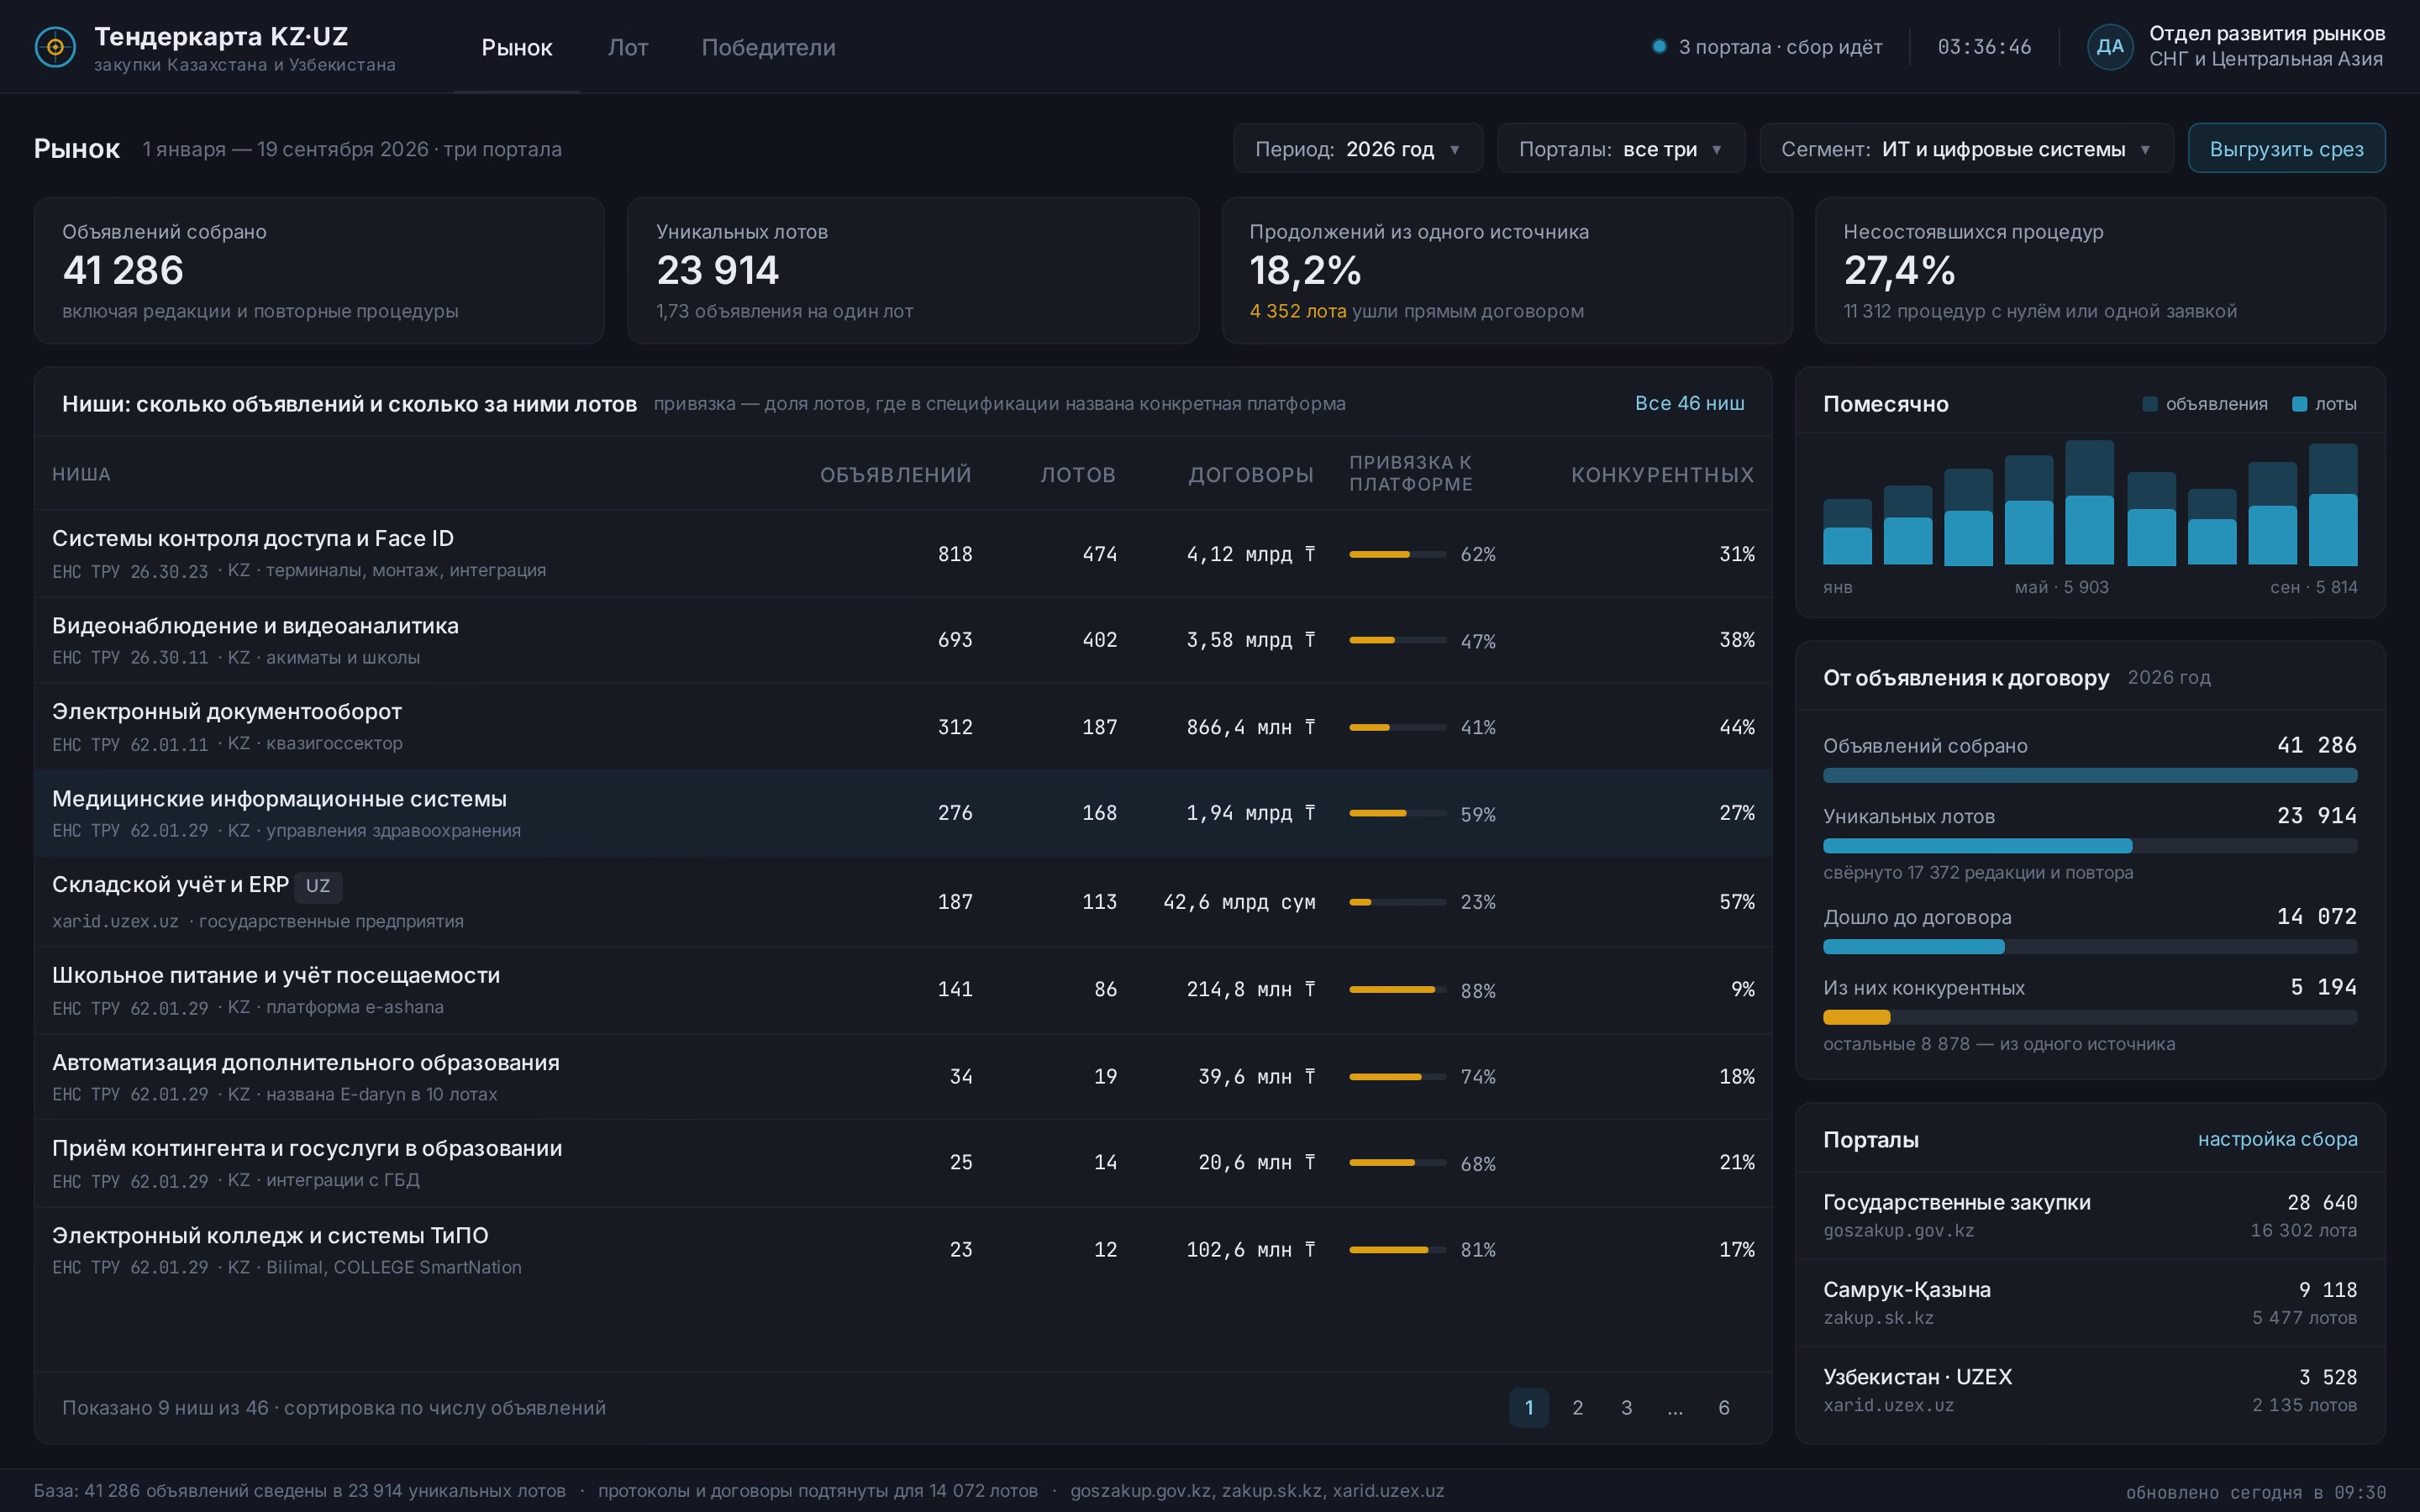Open the Сегмент ИТ и цифровые системы dropdown

[1965, 149]
